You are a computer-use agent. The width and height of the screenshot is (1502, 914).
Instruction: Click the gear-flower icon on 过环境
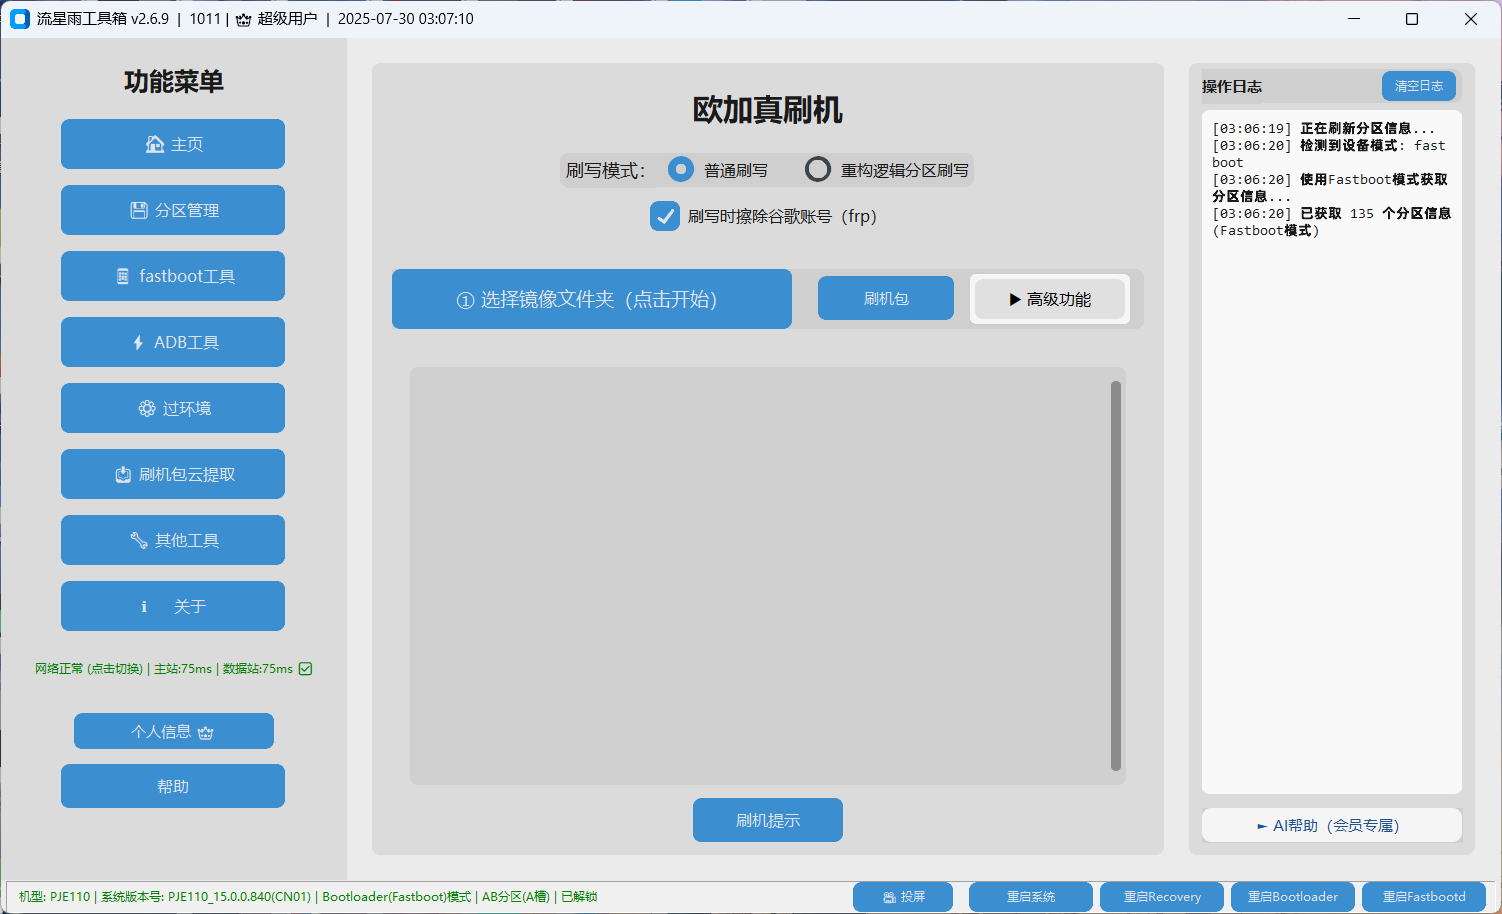147,408
